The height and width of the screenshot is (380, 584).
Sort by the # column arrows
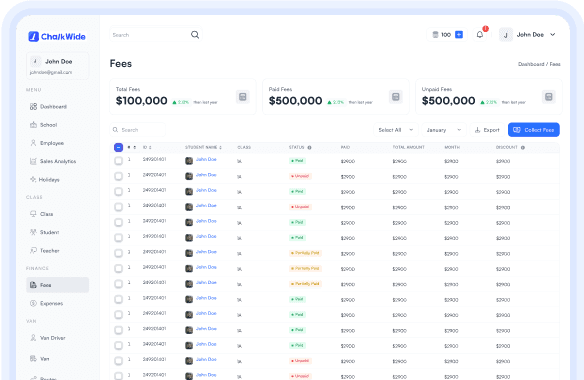click(x=134, y=148)
